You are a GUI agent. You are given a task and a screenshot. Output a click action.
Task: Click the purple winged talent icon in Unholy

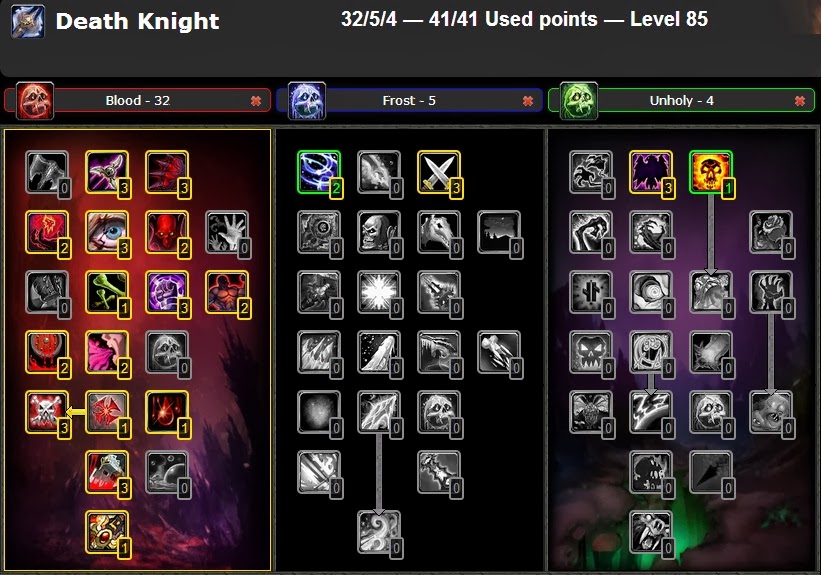[x=651, y=172]
